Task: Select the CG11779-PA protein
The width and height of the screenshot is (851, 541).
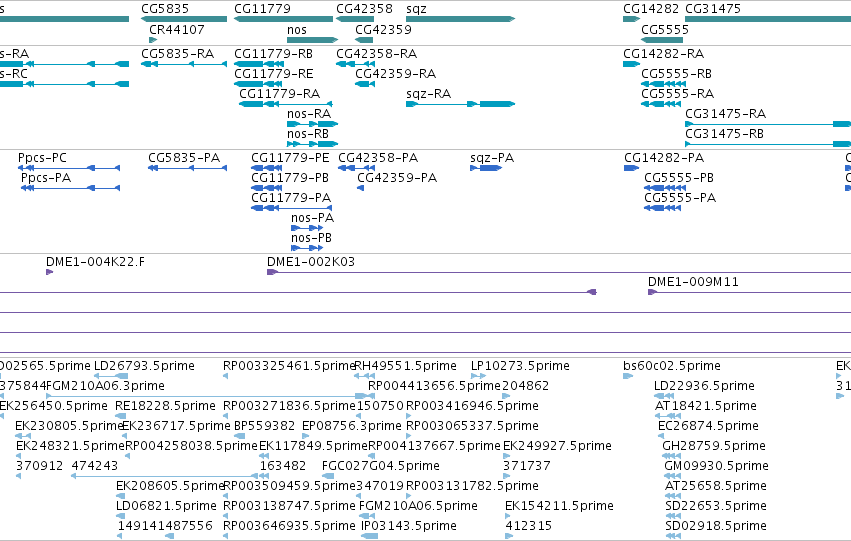Action: [291, 208]
